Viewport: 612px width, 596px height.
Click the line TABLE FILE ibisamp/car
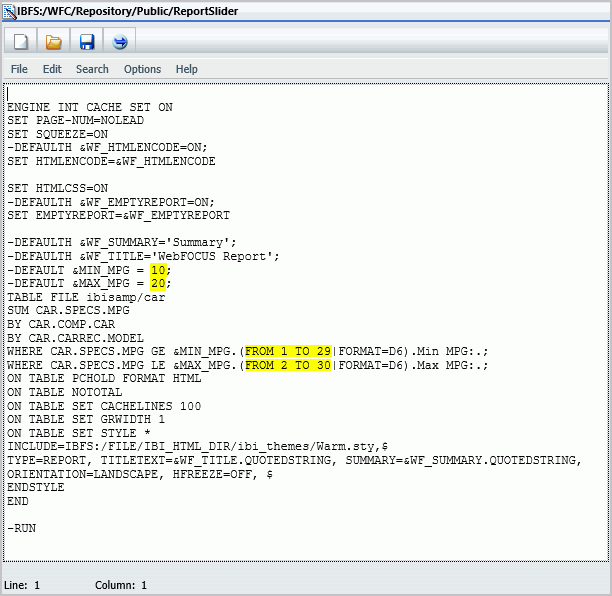pos(86,297)
